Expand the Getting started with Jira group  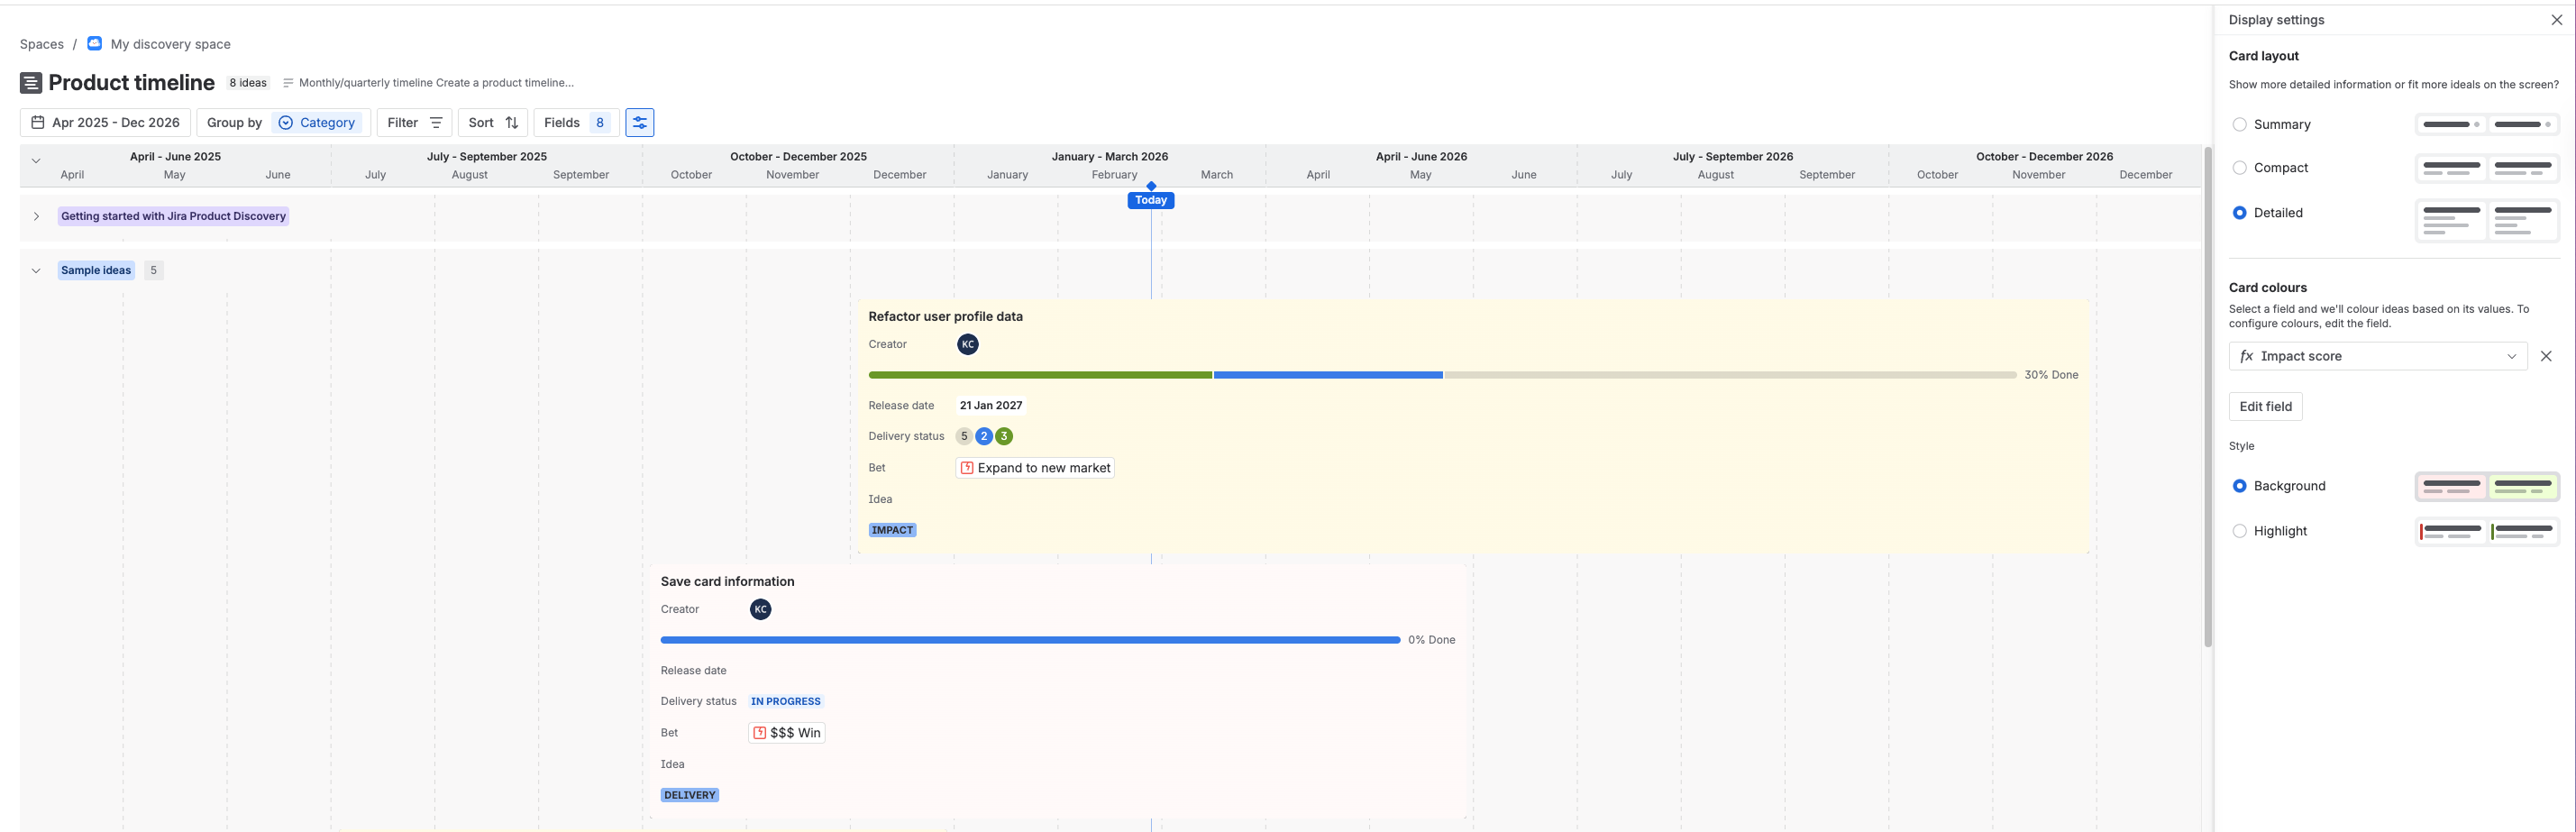pos(36,216)
